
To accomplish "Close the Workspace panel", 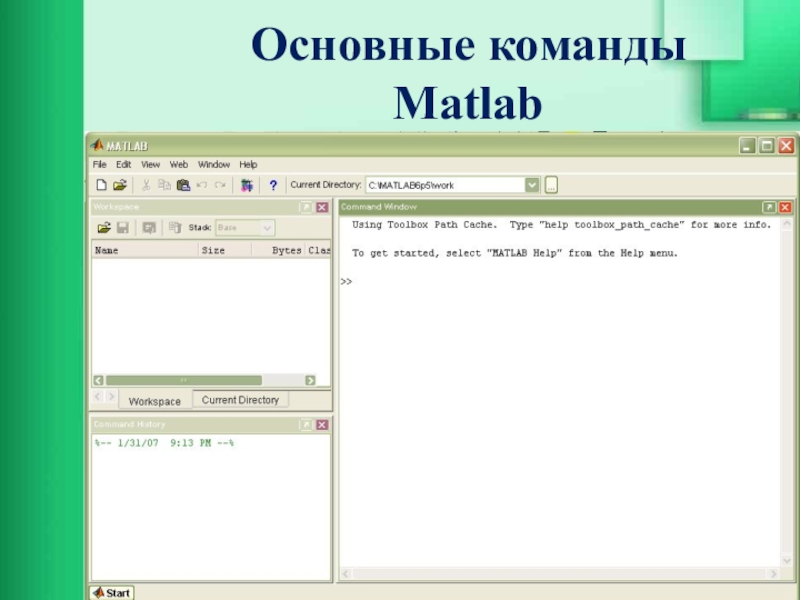I will tap(322, 207).
